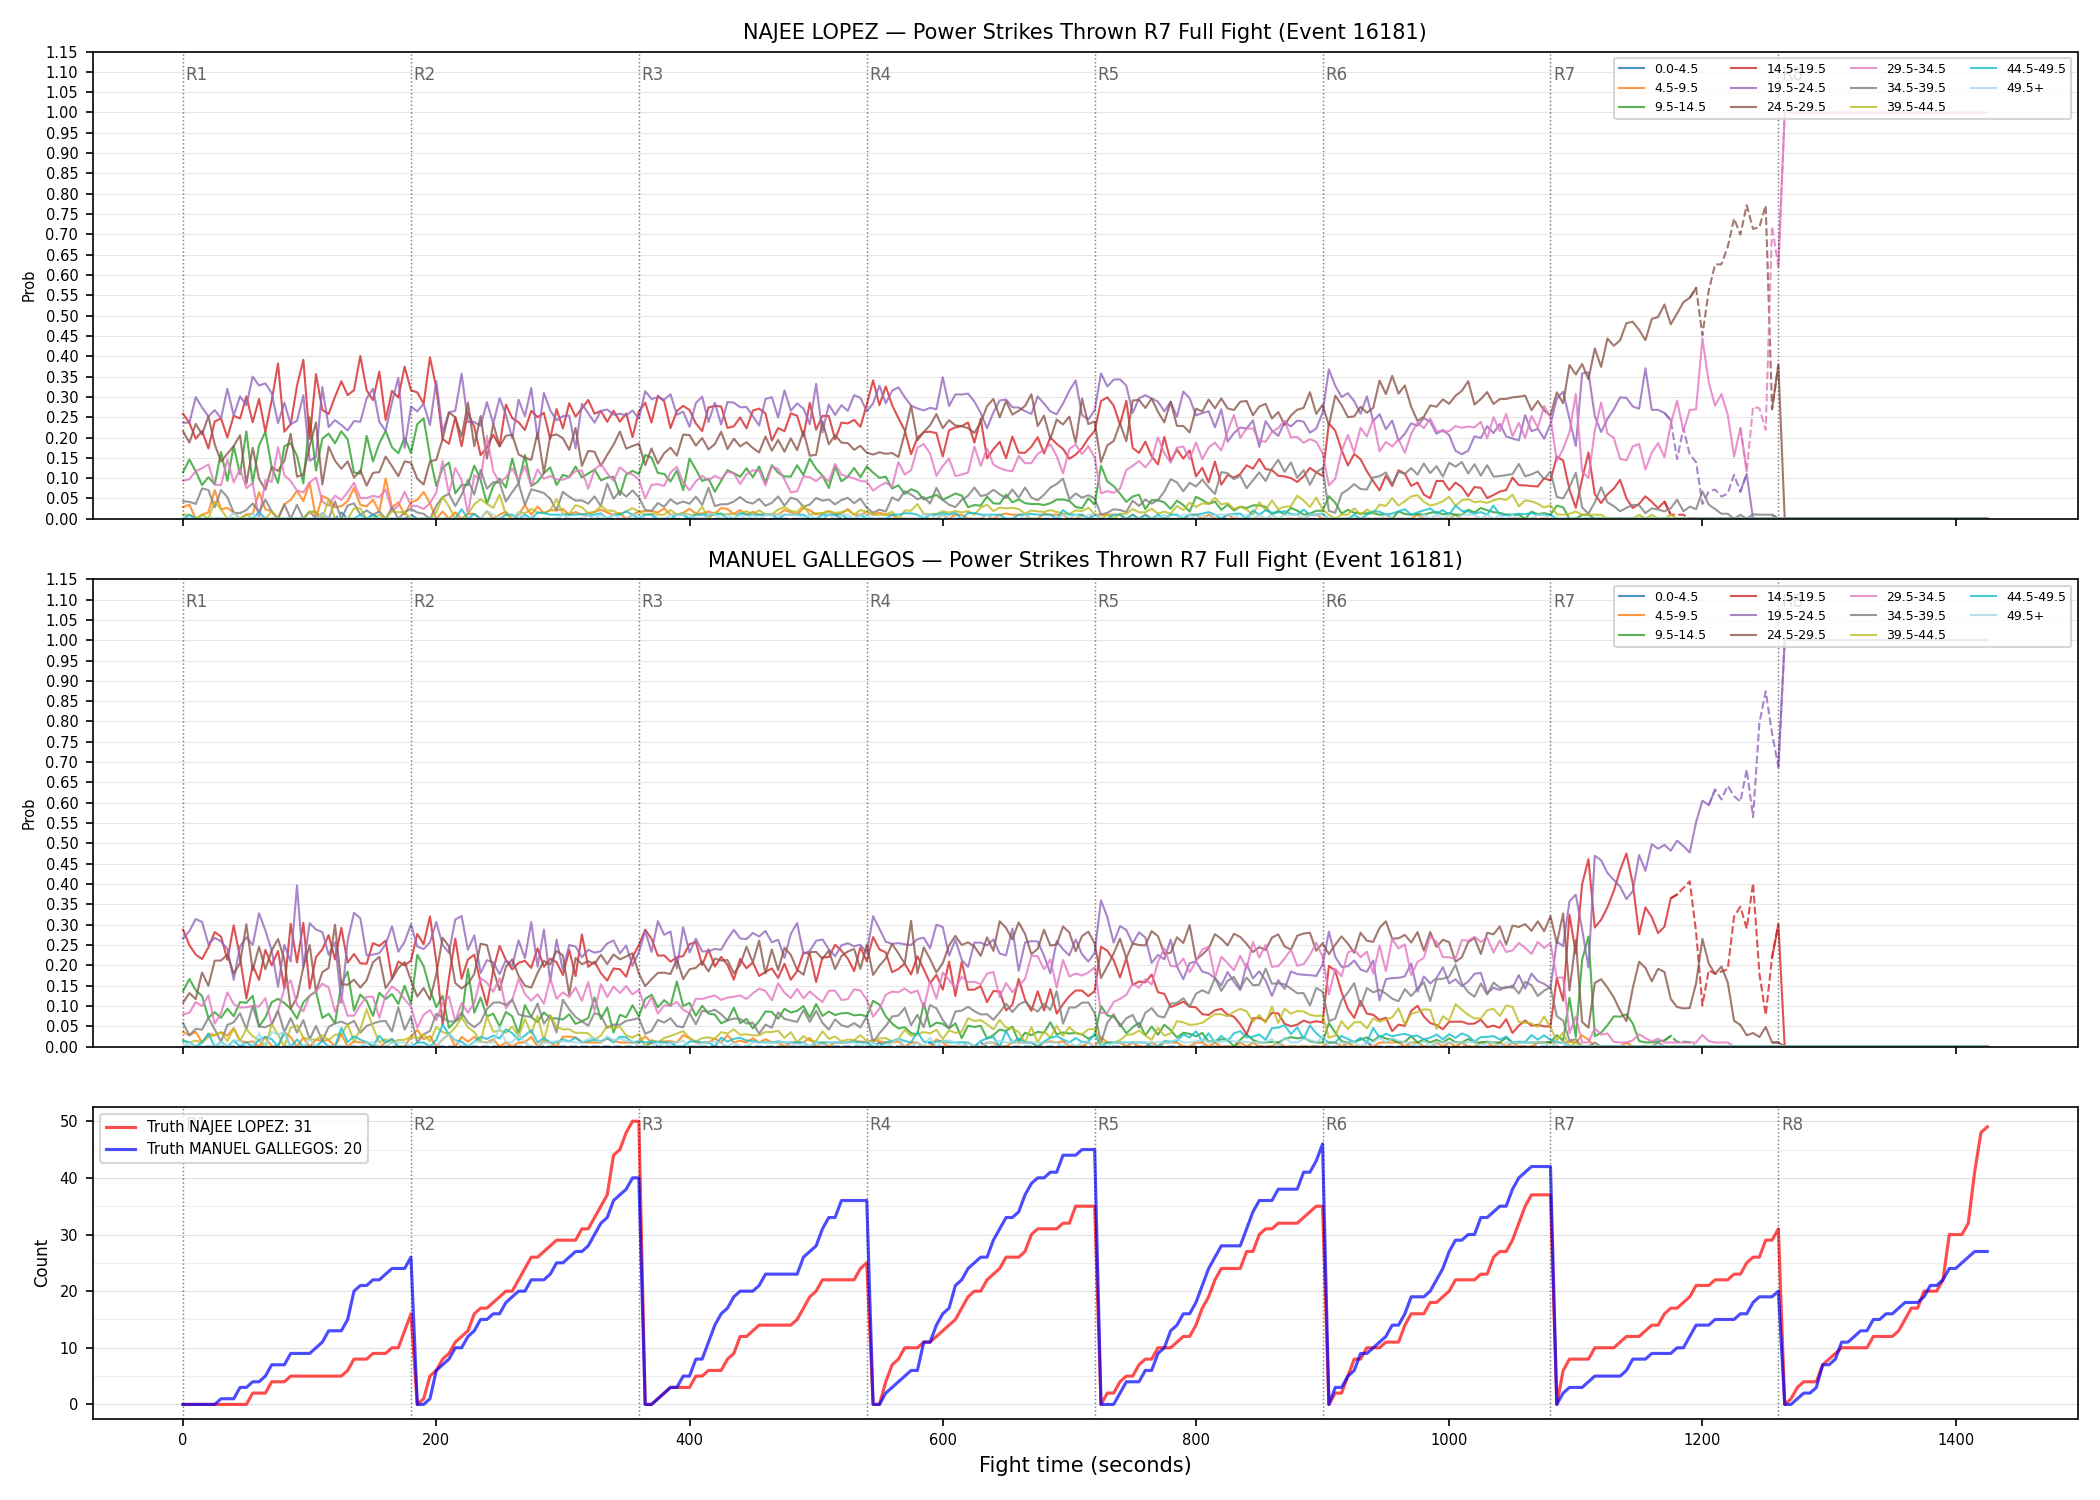
Task: Click the x-axis tick label '1400'
Action: coord(1956,1440)
